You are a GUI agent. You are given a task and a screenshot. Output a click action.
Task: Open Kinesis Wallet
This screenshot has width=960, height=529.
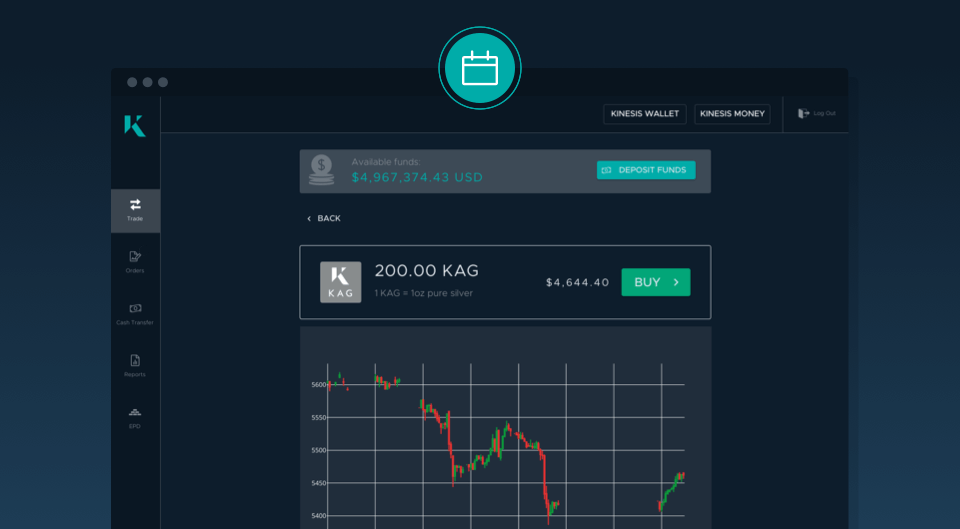(x=645, y=114)
